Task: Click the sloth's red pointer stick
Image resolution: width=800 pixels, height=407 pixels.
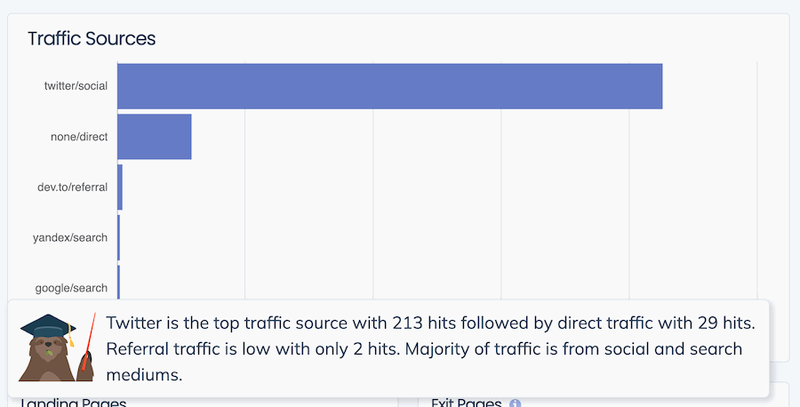Action: coord(89,341)
